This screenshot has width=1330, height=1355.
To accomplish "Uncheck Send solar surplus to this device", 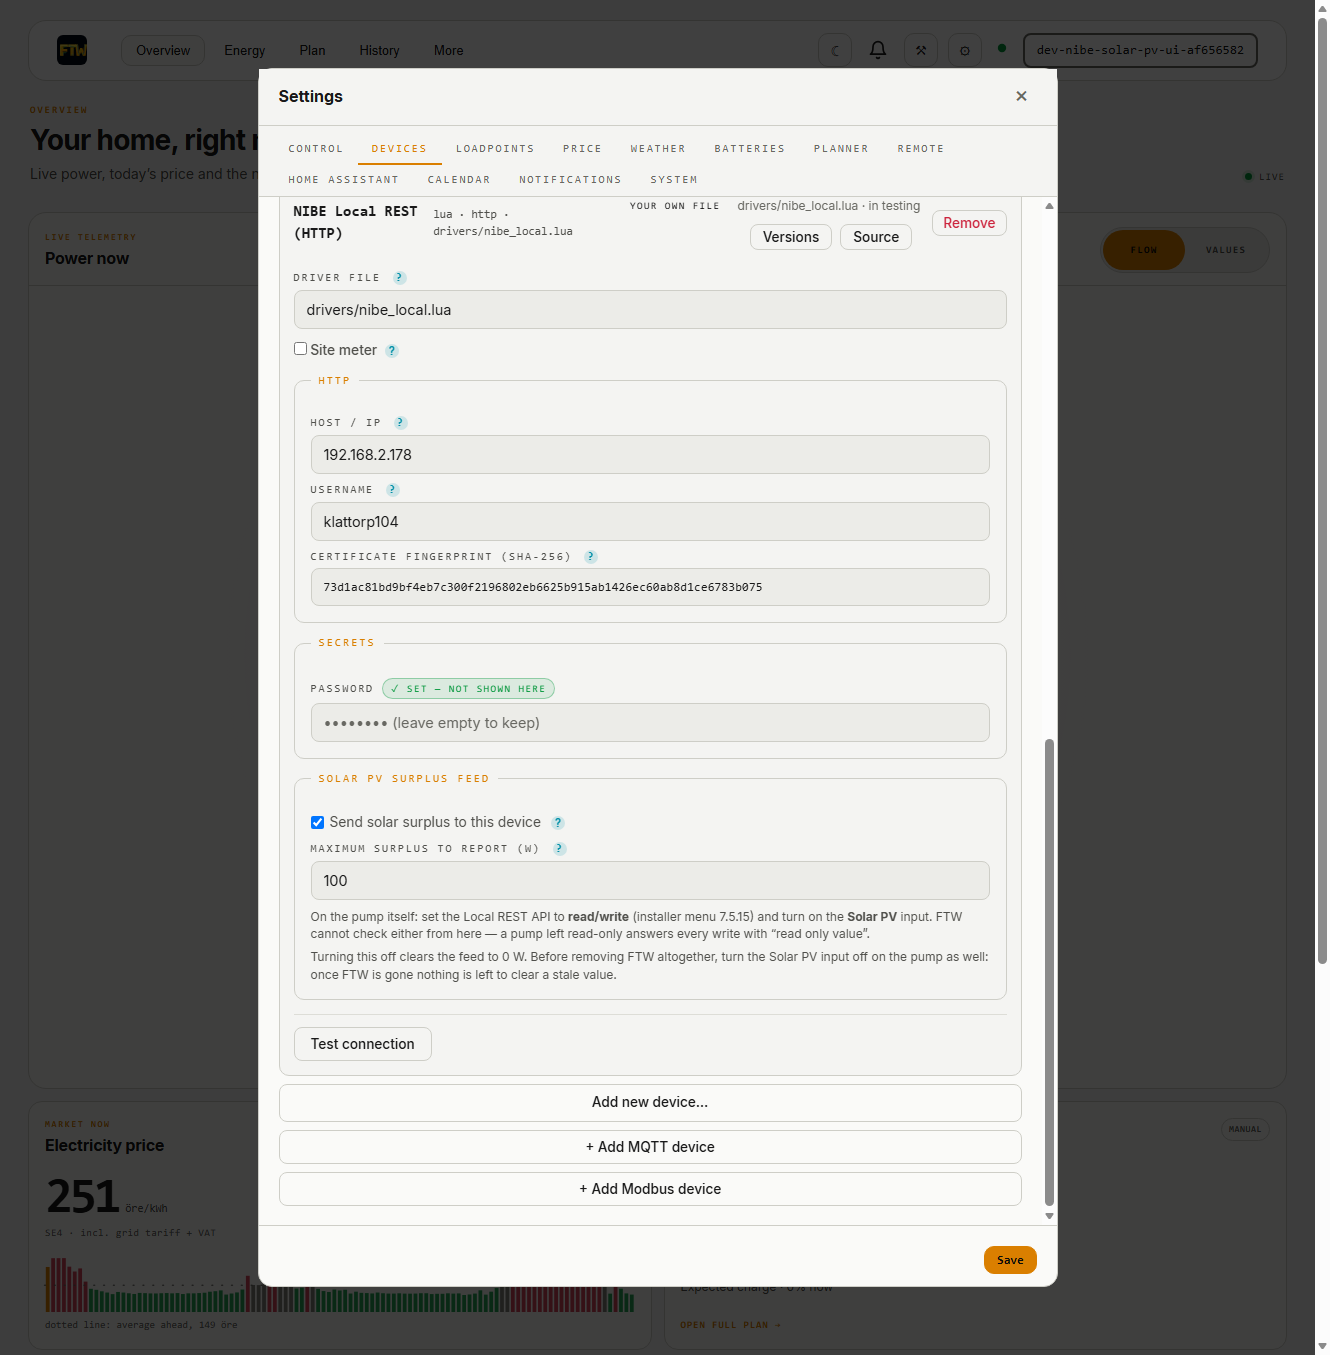I will pos(317,822).
